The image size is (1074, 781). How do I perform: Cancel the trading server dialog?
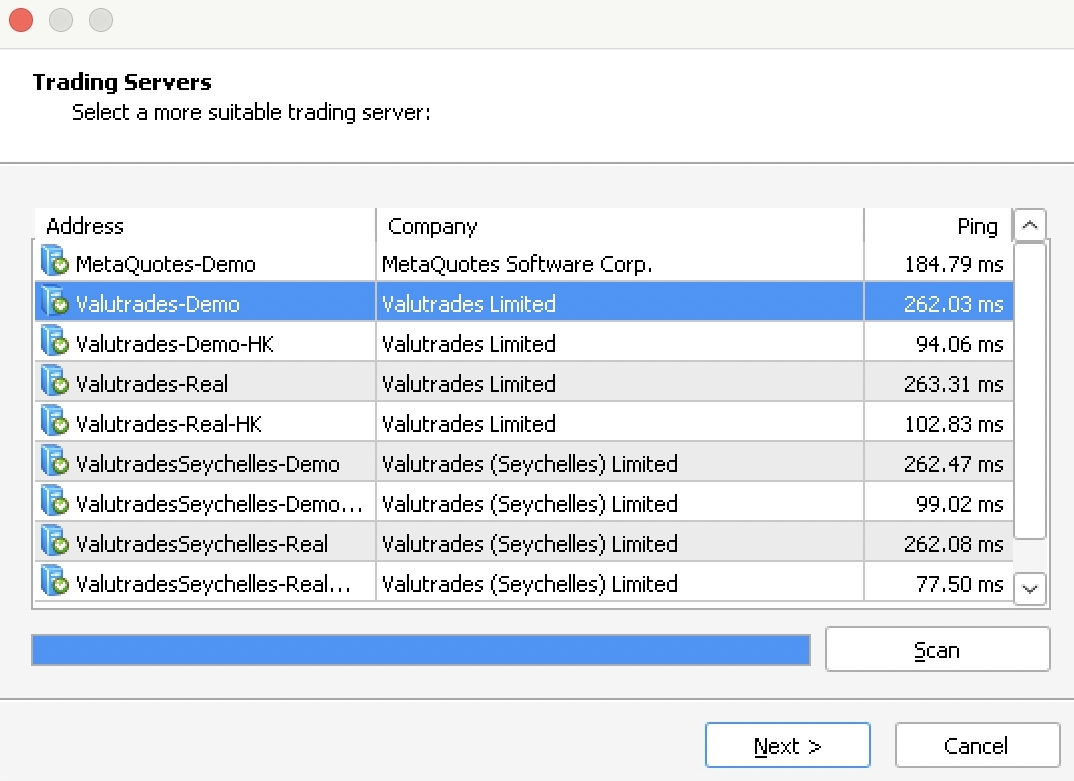click(x=976, y=746)
